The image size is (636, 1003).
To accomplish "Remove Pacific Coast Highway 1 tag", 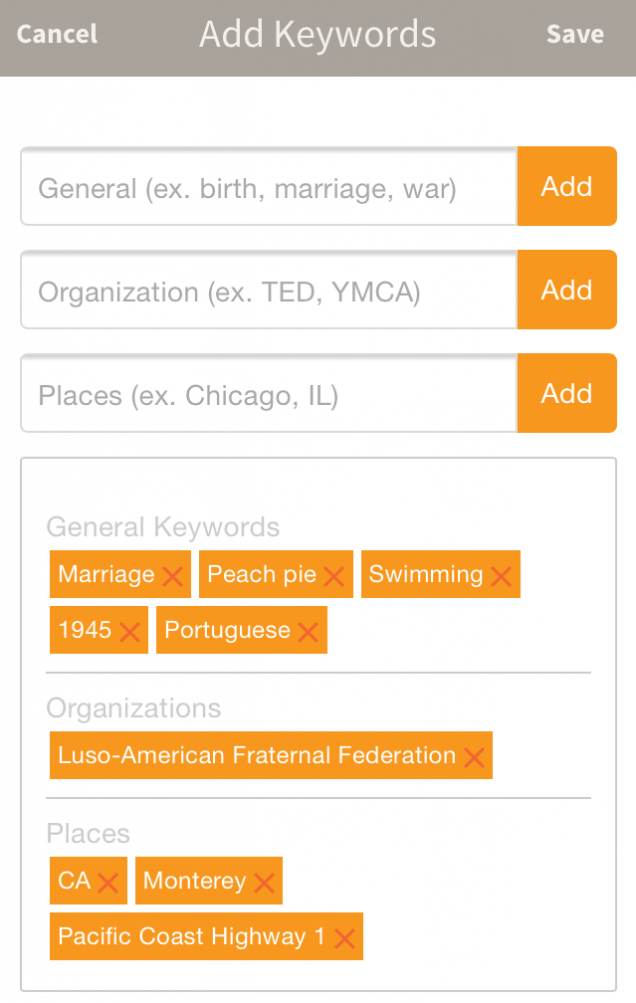I will pos(344,939).
